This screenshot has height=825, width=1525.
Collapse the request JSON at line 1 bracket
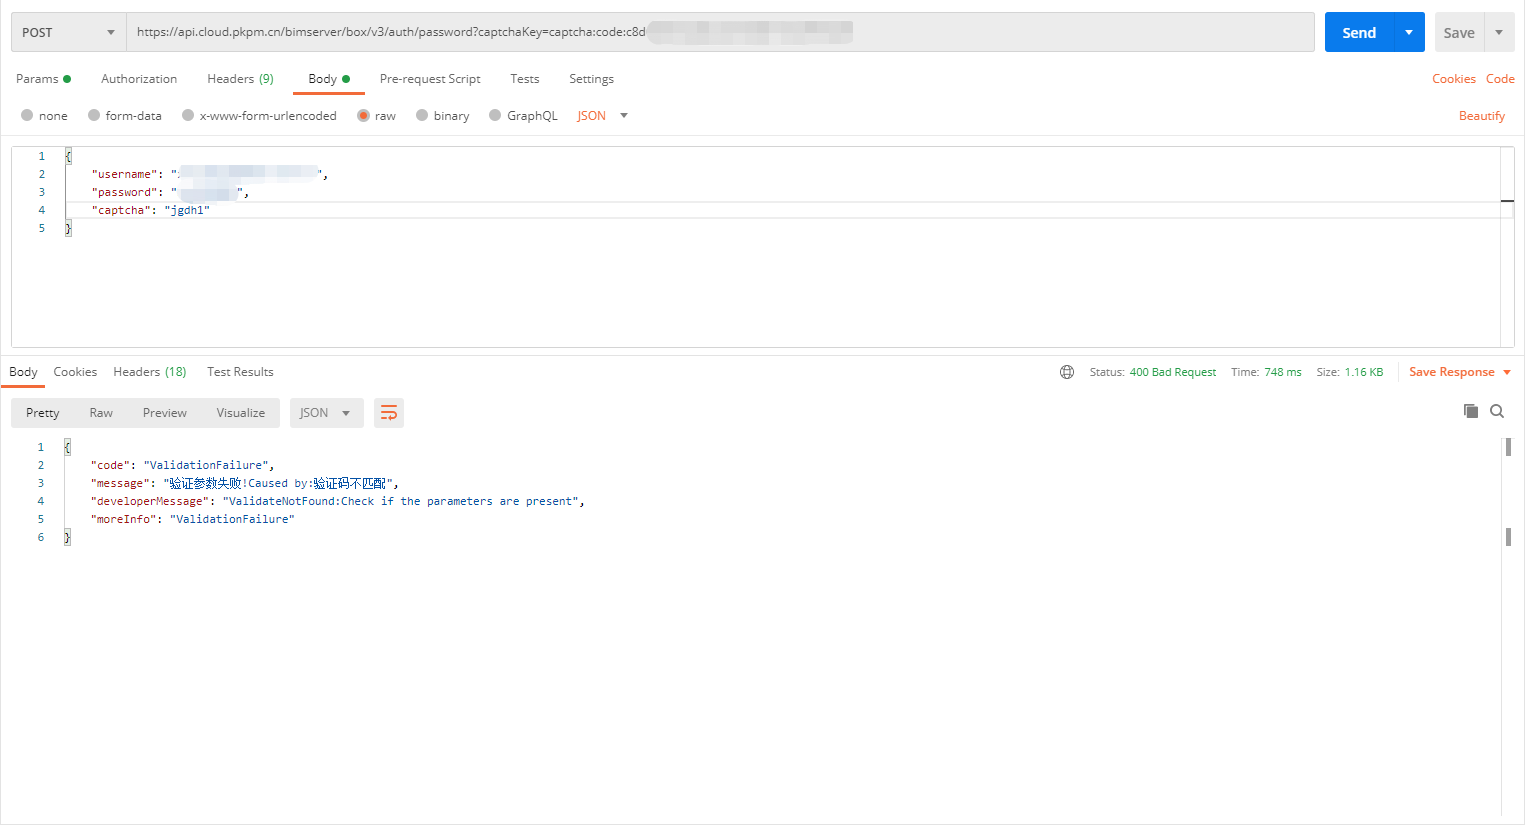coord(68,157)
